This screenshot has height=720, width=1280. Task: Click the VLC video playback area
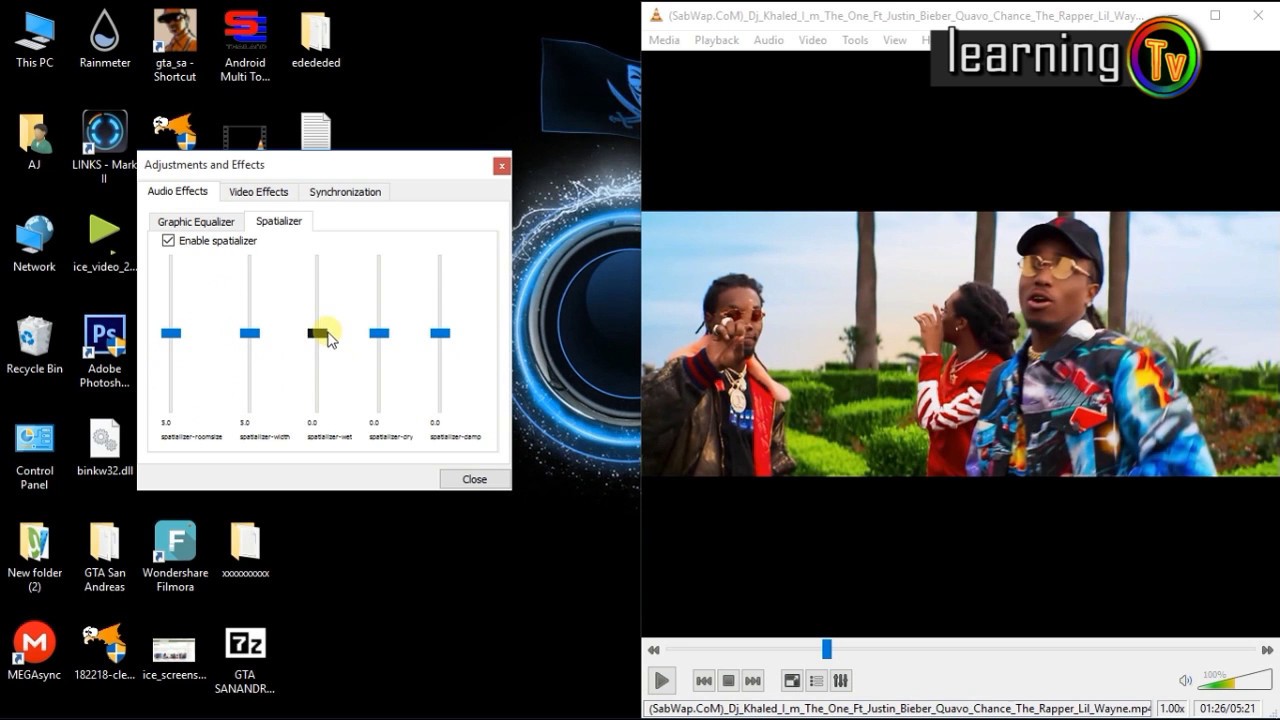[960, 343]
